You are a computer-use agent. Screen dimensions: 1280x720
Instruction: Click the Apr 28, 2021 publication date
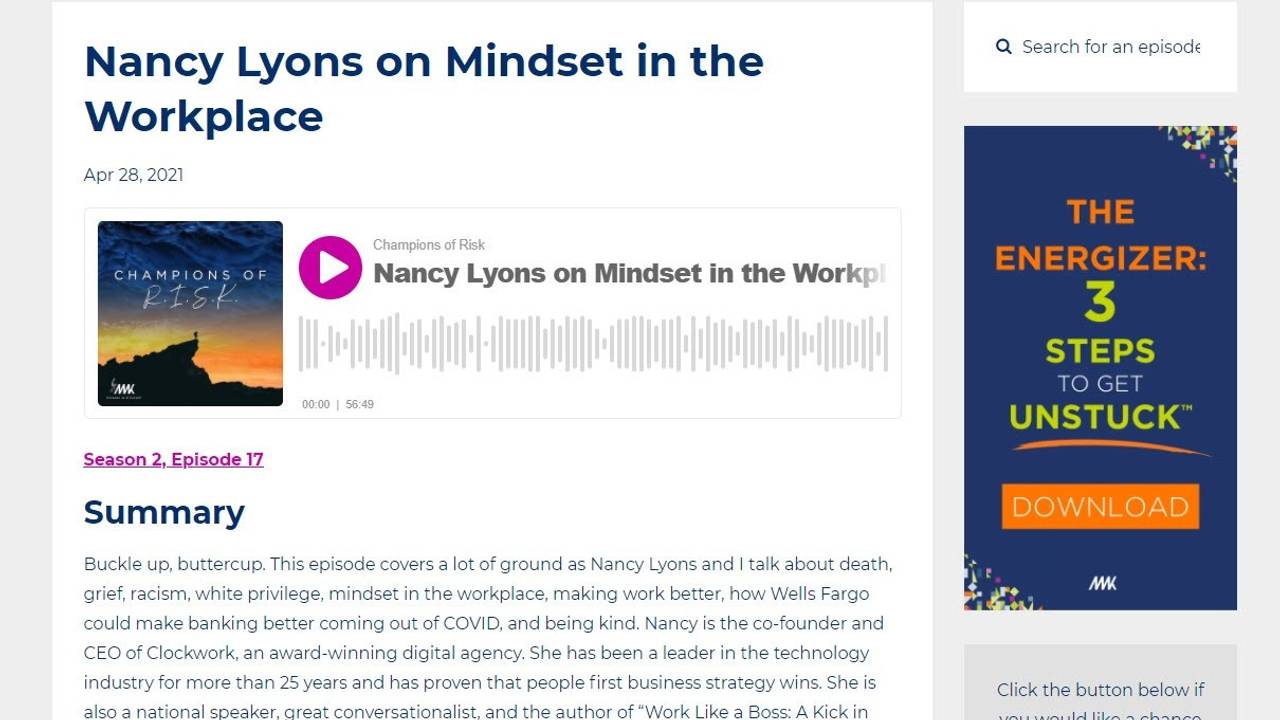pyautogui.click(x=133, y=175)
